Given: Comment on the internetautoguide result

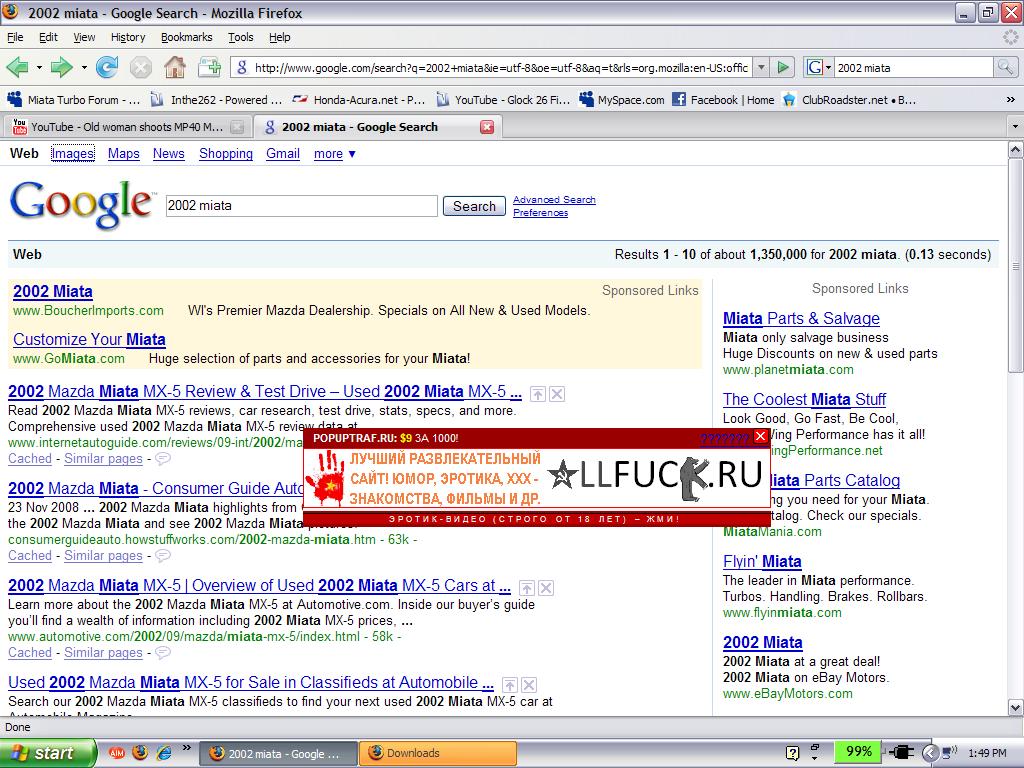Looking at the screenshot, I should tap(163, 458).
